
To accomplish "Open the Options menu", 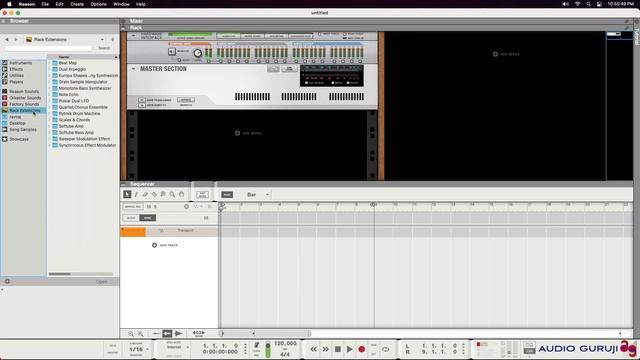I will (98, 4).
